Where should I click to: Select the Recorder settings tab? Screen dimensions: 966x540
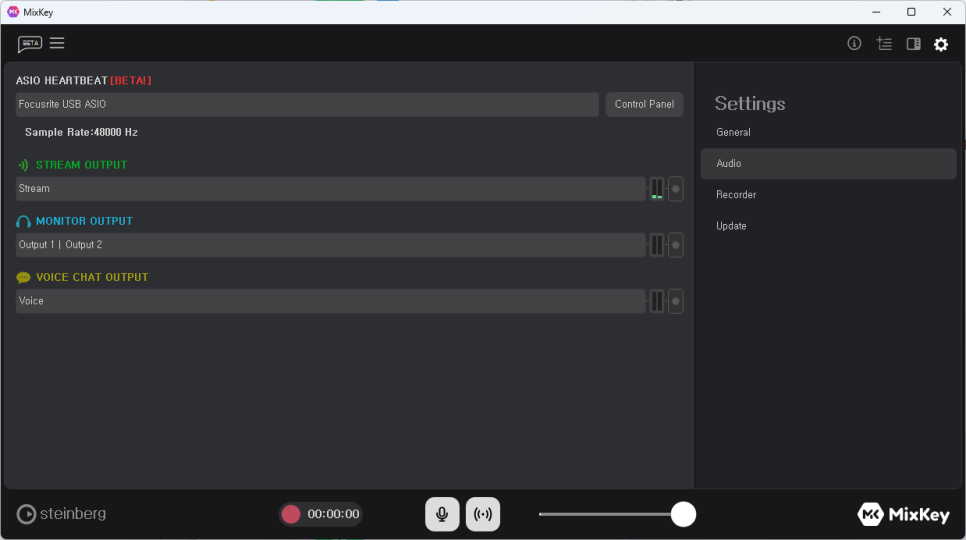829,195
